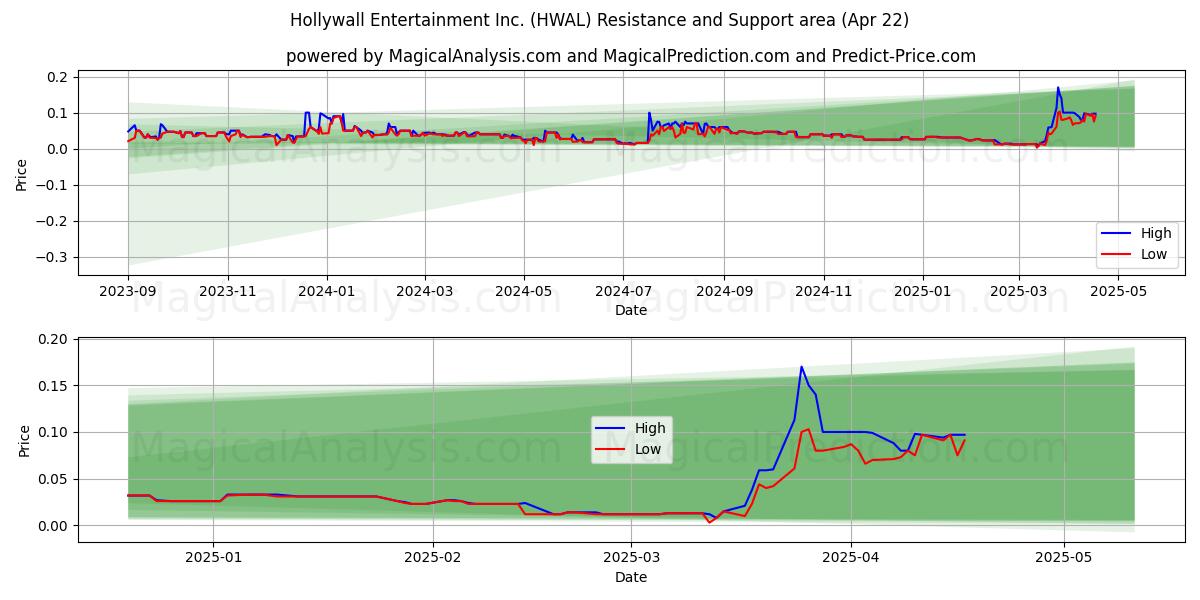
Task: Click the '2025-02' tick label in bottom chart
Action: coord(434,557)
